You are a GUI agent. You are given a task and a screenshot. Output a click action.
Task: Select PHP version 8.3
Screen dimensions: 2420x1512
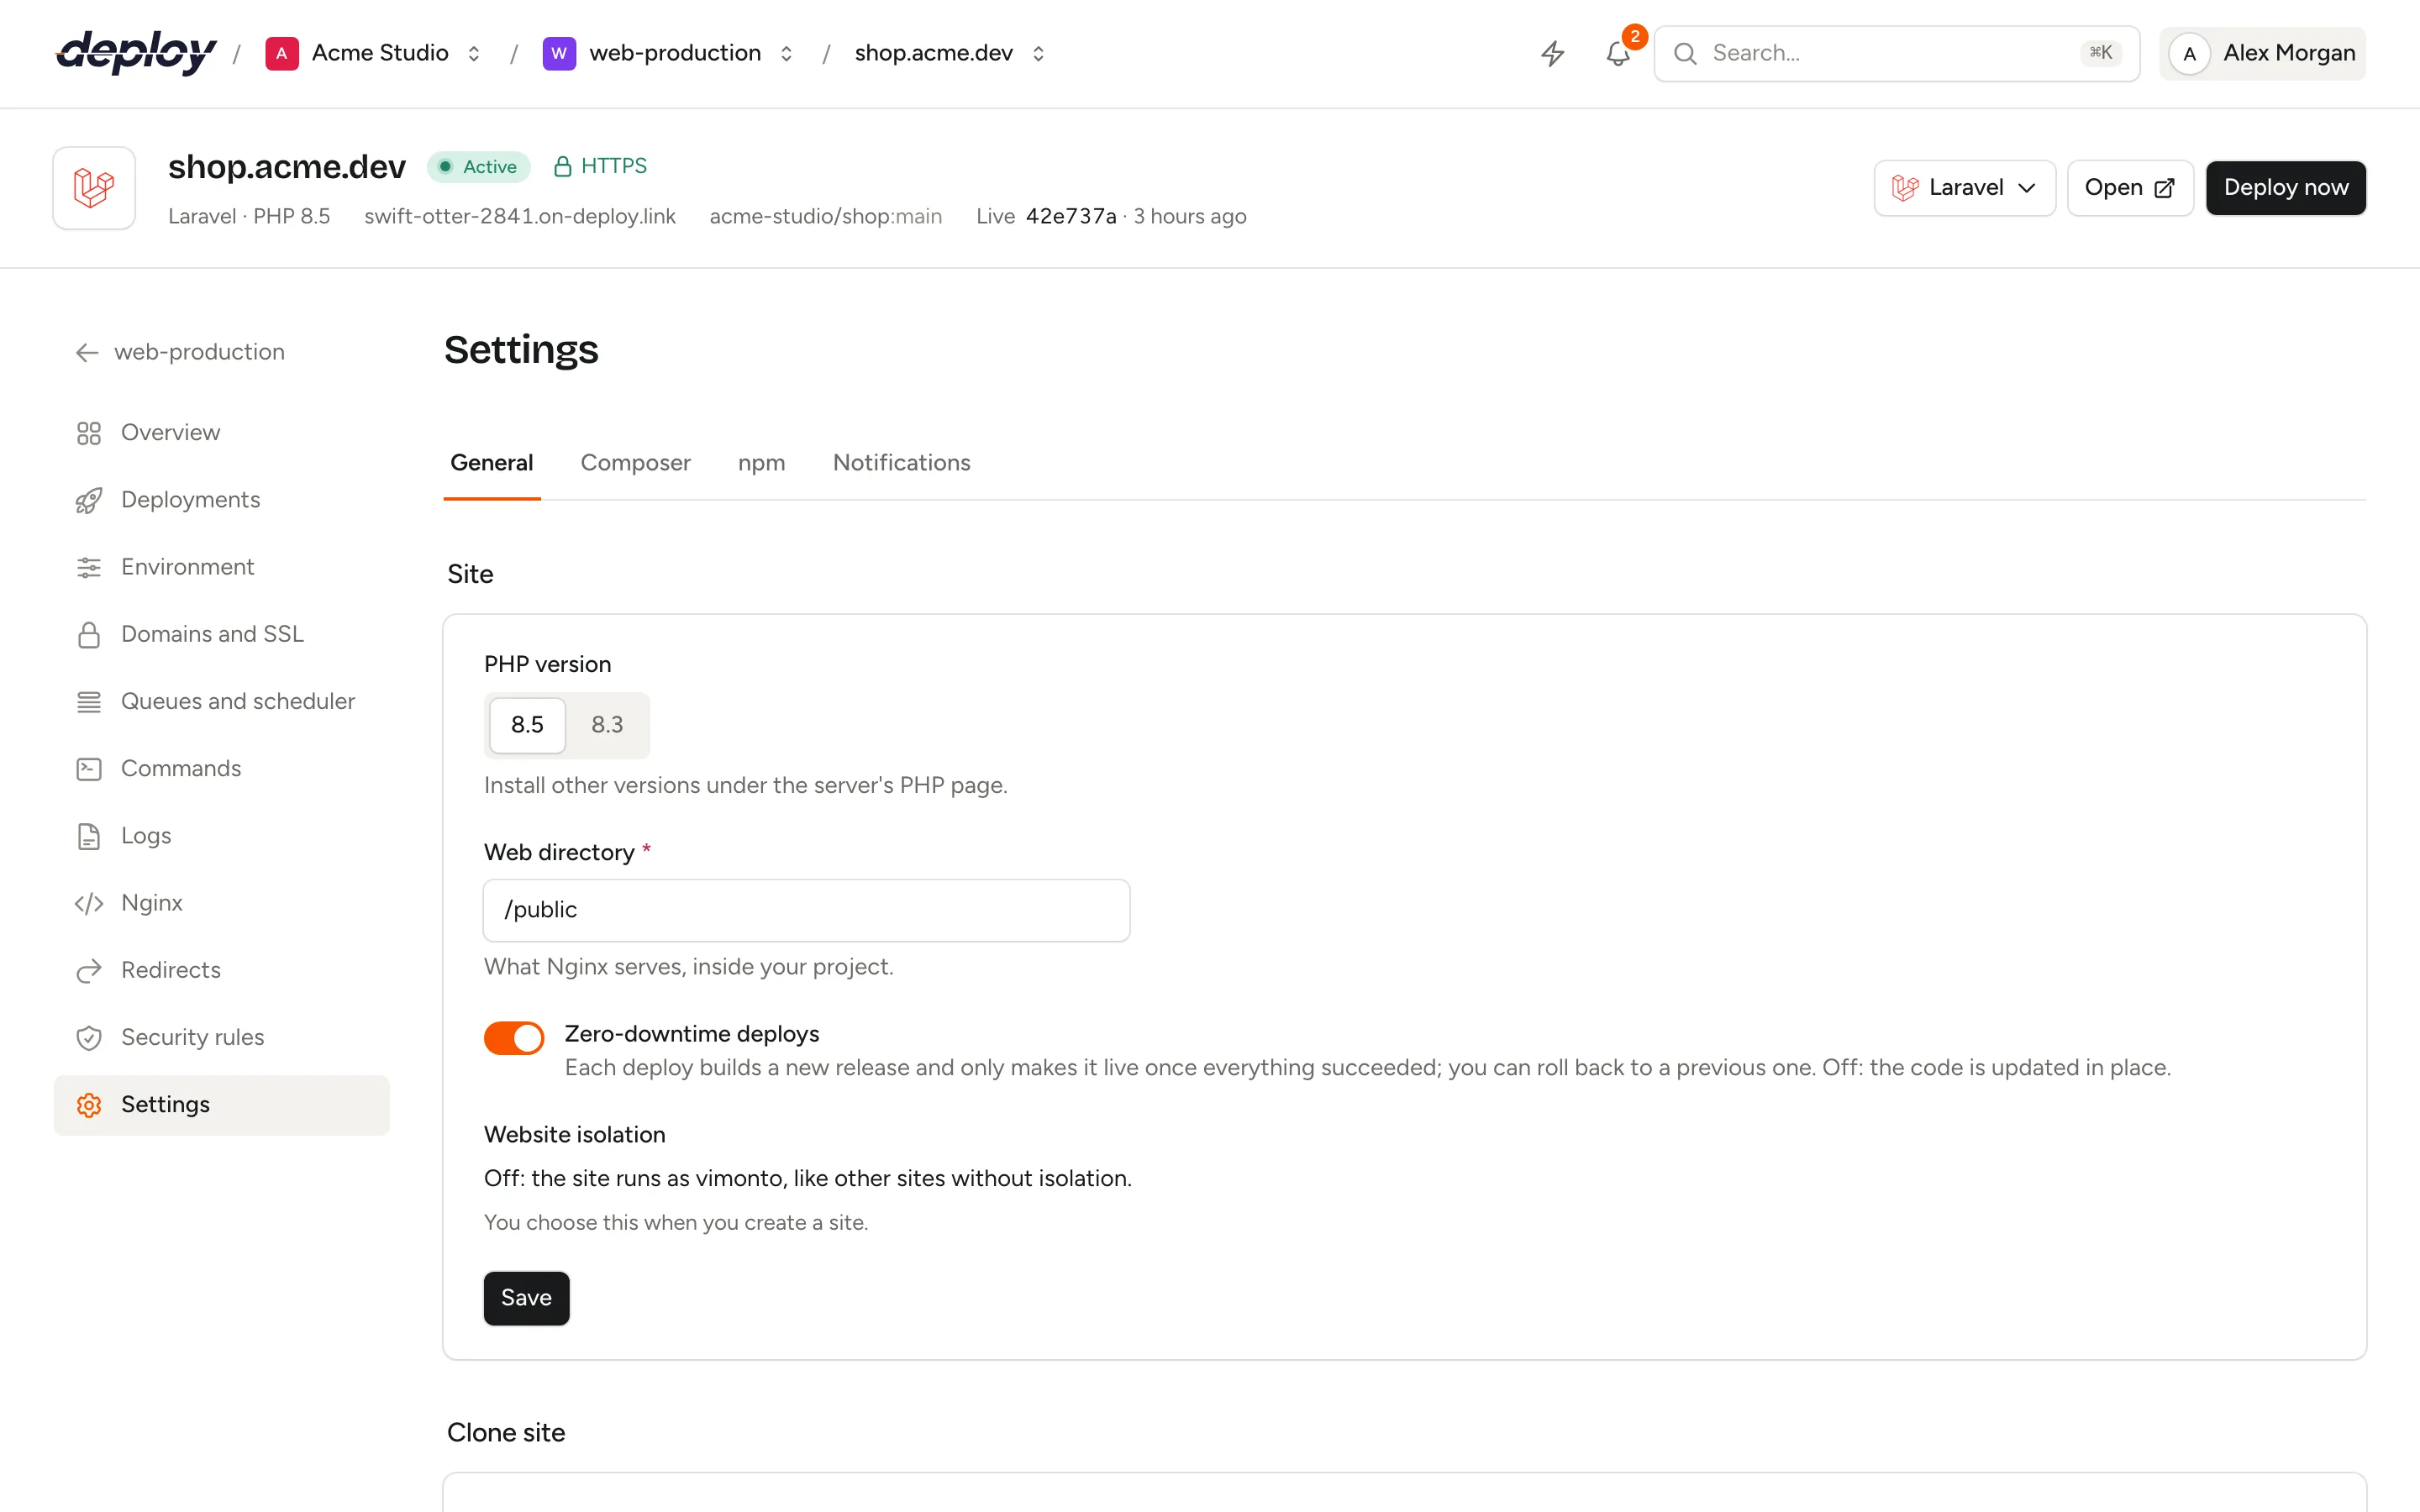pyautogui.click(x=607, y=725)
